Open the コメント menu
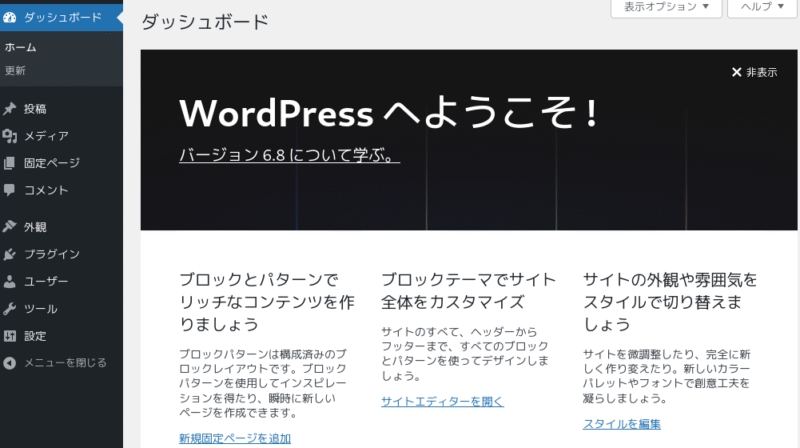The image size is (800, 448). point(61,190)
